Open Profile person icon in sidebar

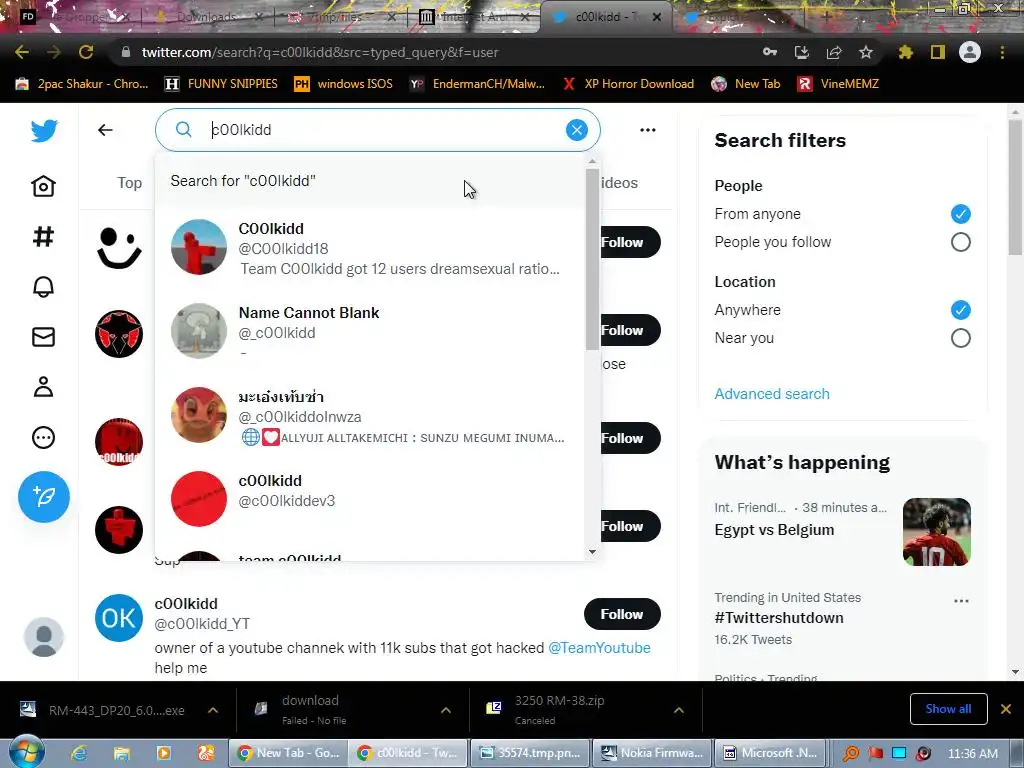click(x=44, y=387)
